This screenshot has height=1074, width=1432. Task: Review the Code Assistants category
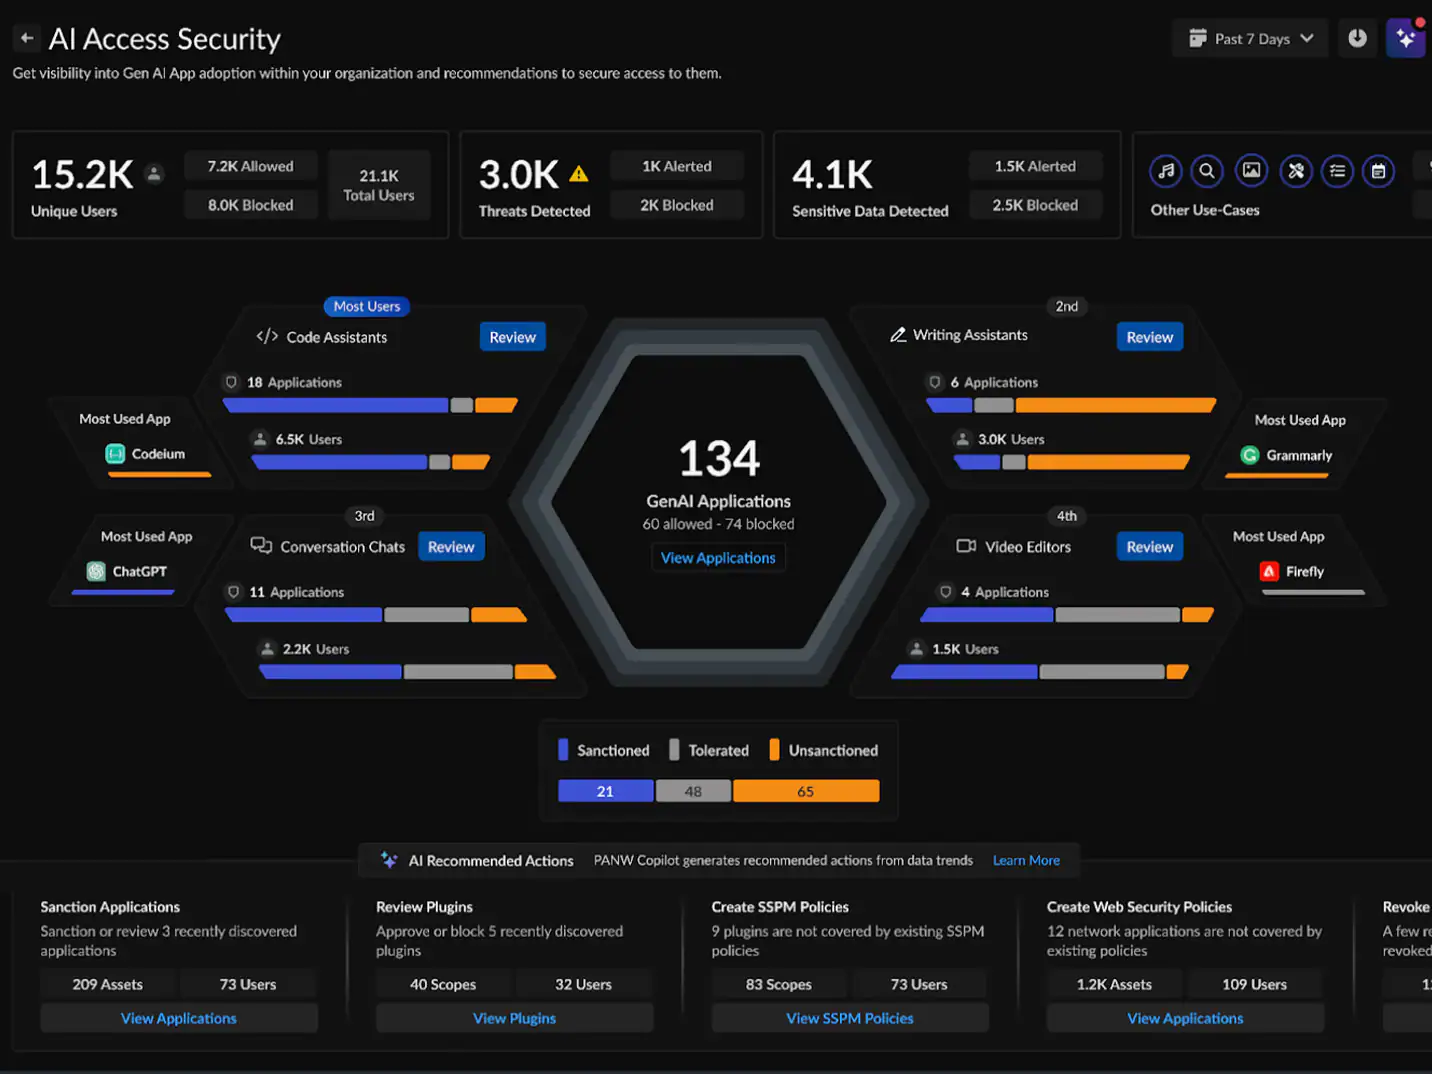click(x=512, y=337)
